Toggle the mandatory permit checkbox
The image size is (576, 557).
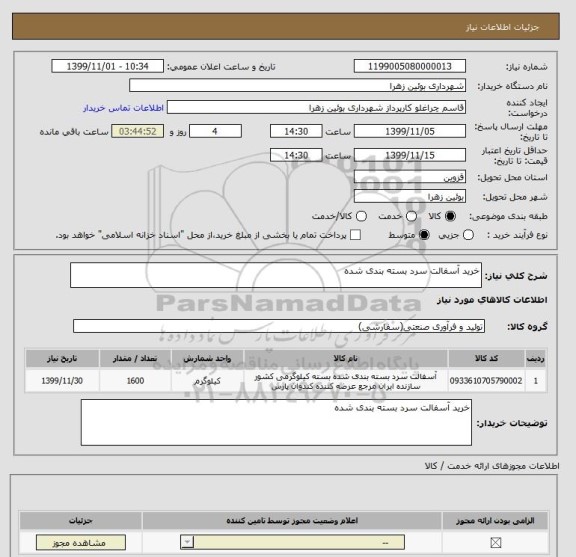click(496, 542)
